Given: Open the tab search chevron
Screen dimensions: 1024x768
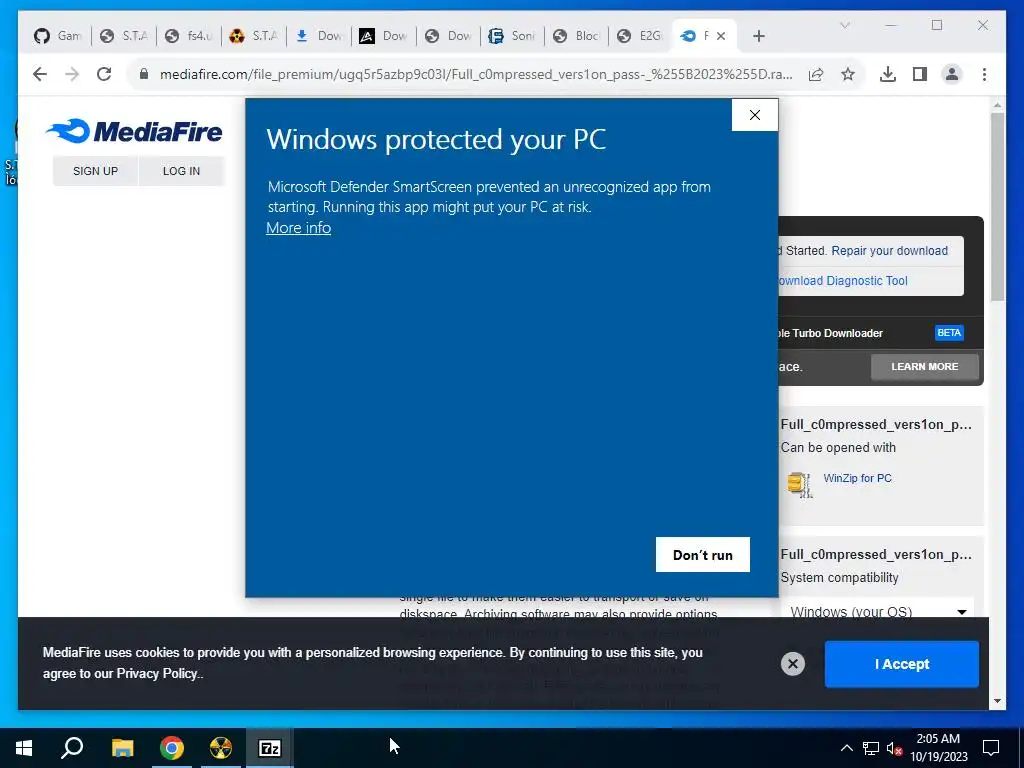Looking at the screenshot, I should [x=844, y=25].
